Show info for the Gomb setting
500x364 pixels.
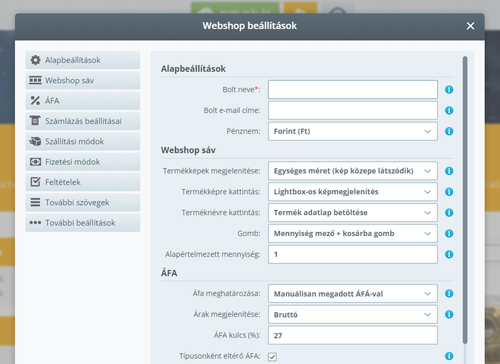click(x=449, y=233)
